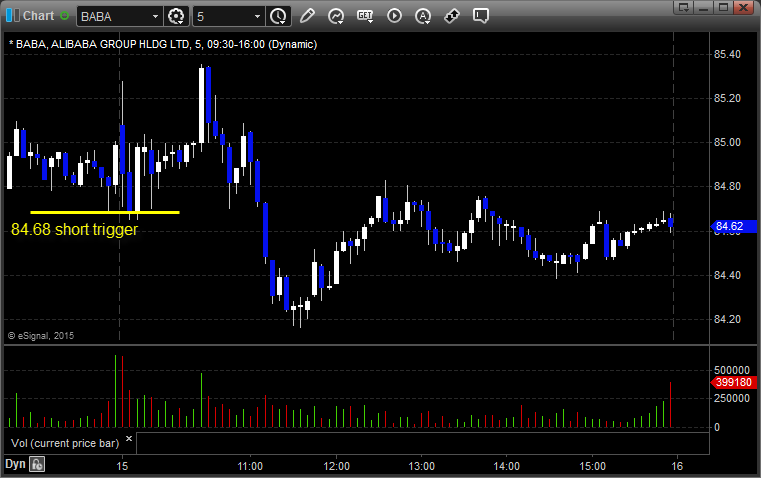
Task: Click the window pop-out menu button
Action: coord(684,7)
